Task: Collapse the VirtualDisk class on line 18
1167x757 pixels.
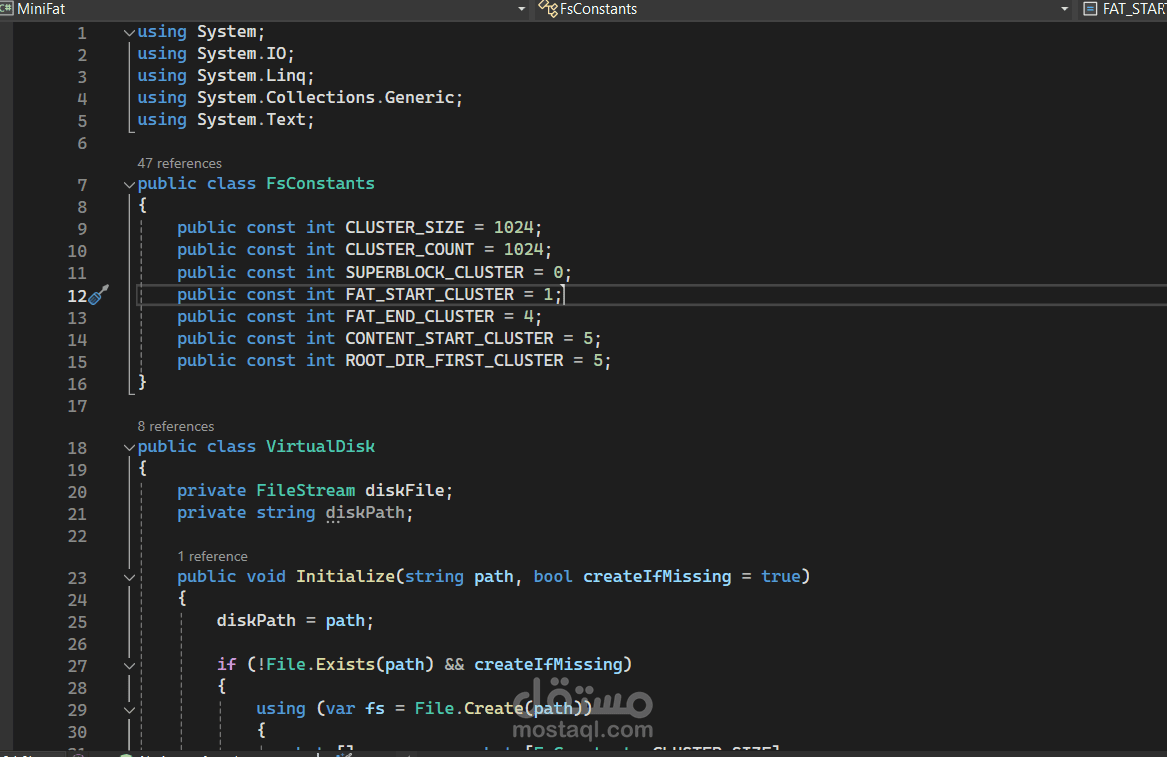Action: coord(129,447)
